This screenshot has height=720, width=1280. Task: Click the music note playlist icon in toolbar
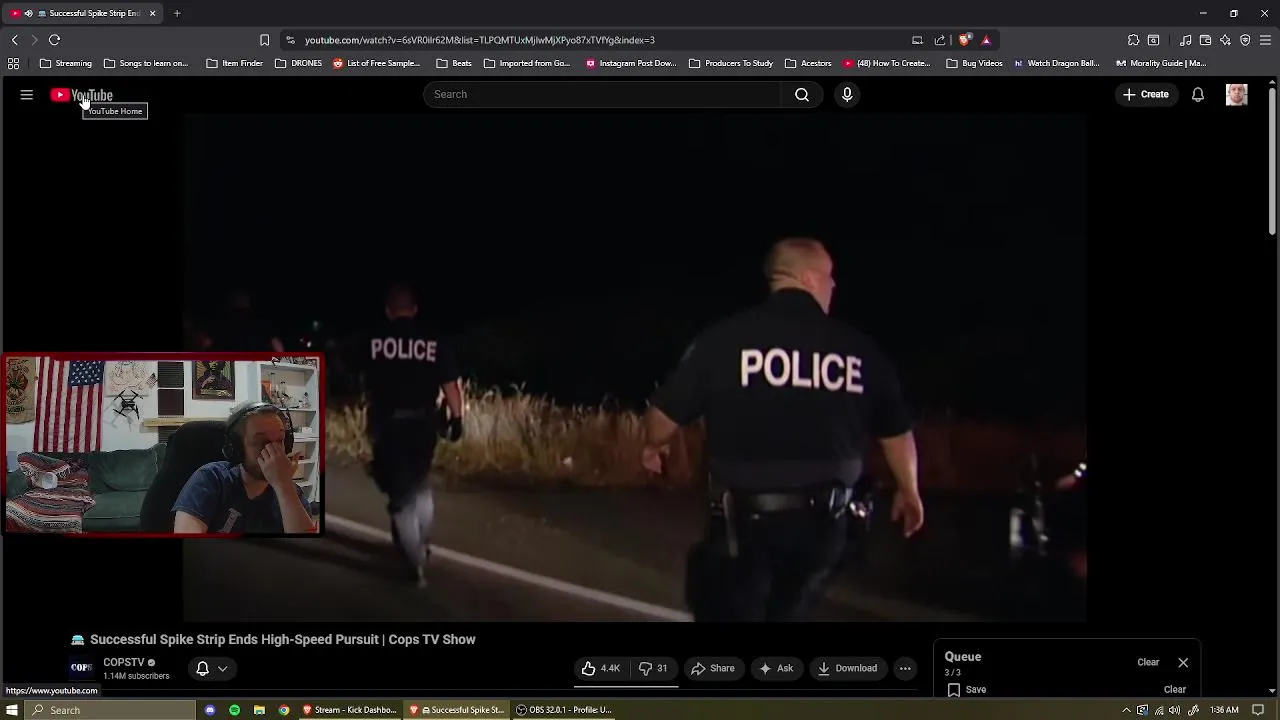(1185, 40)
